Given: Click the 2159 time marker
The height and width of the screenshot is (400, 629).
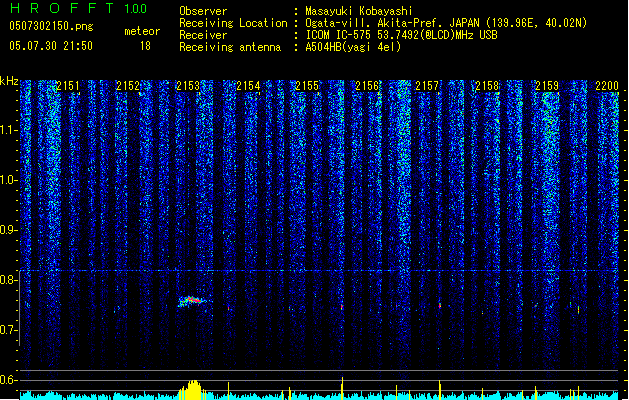Looking at the screenshot, I should 547,86.
